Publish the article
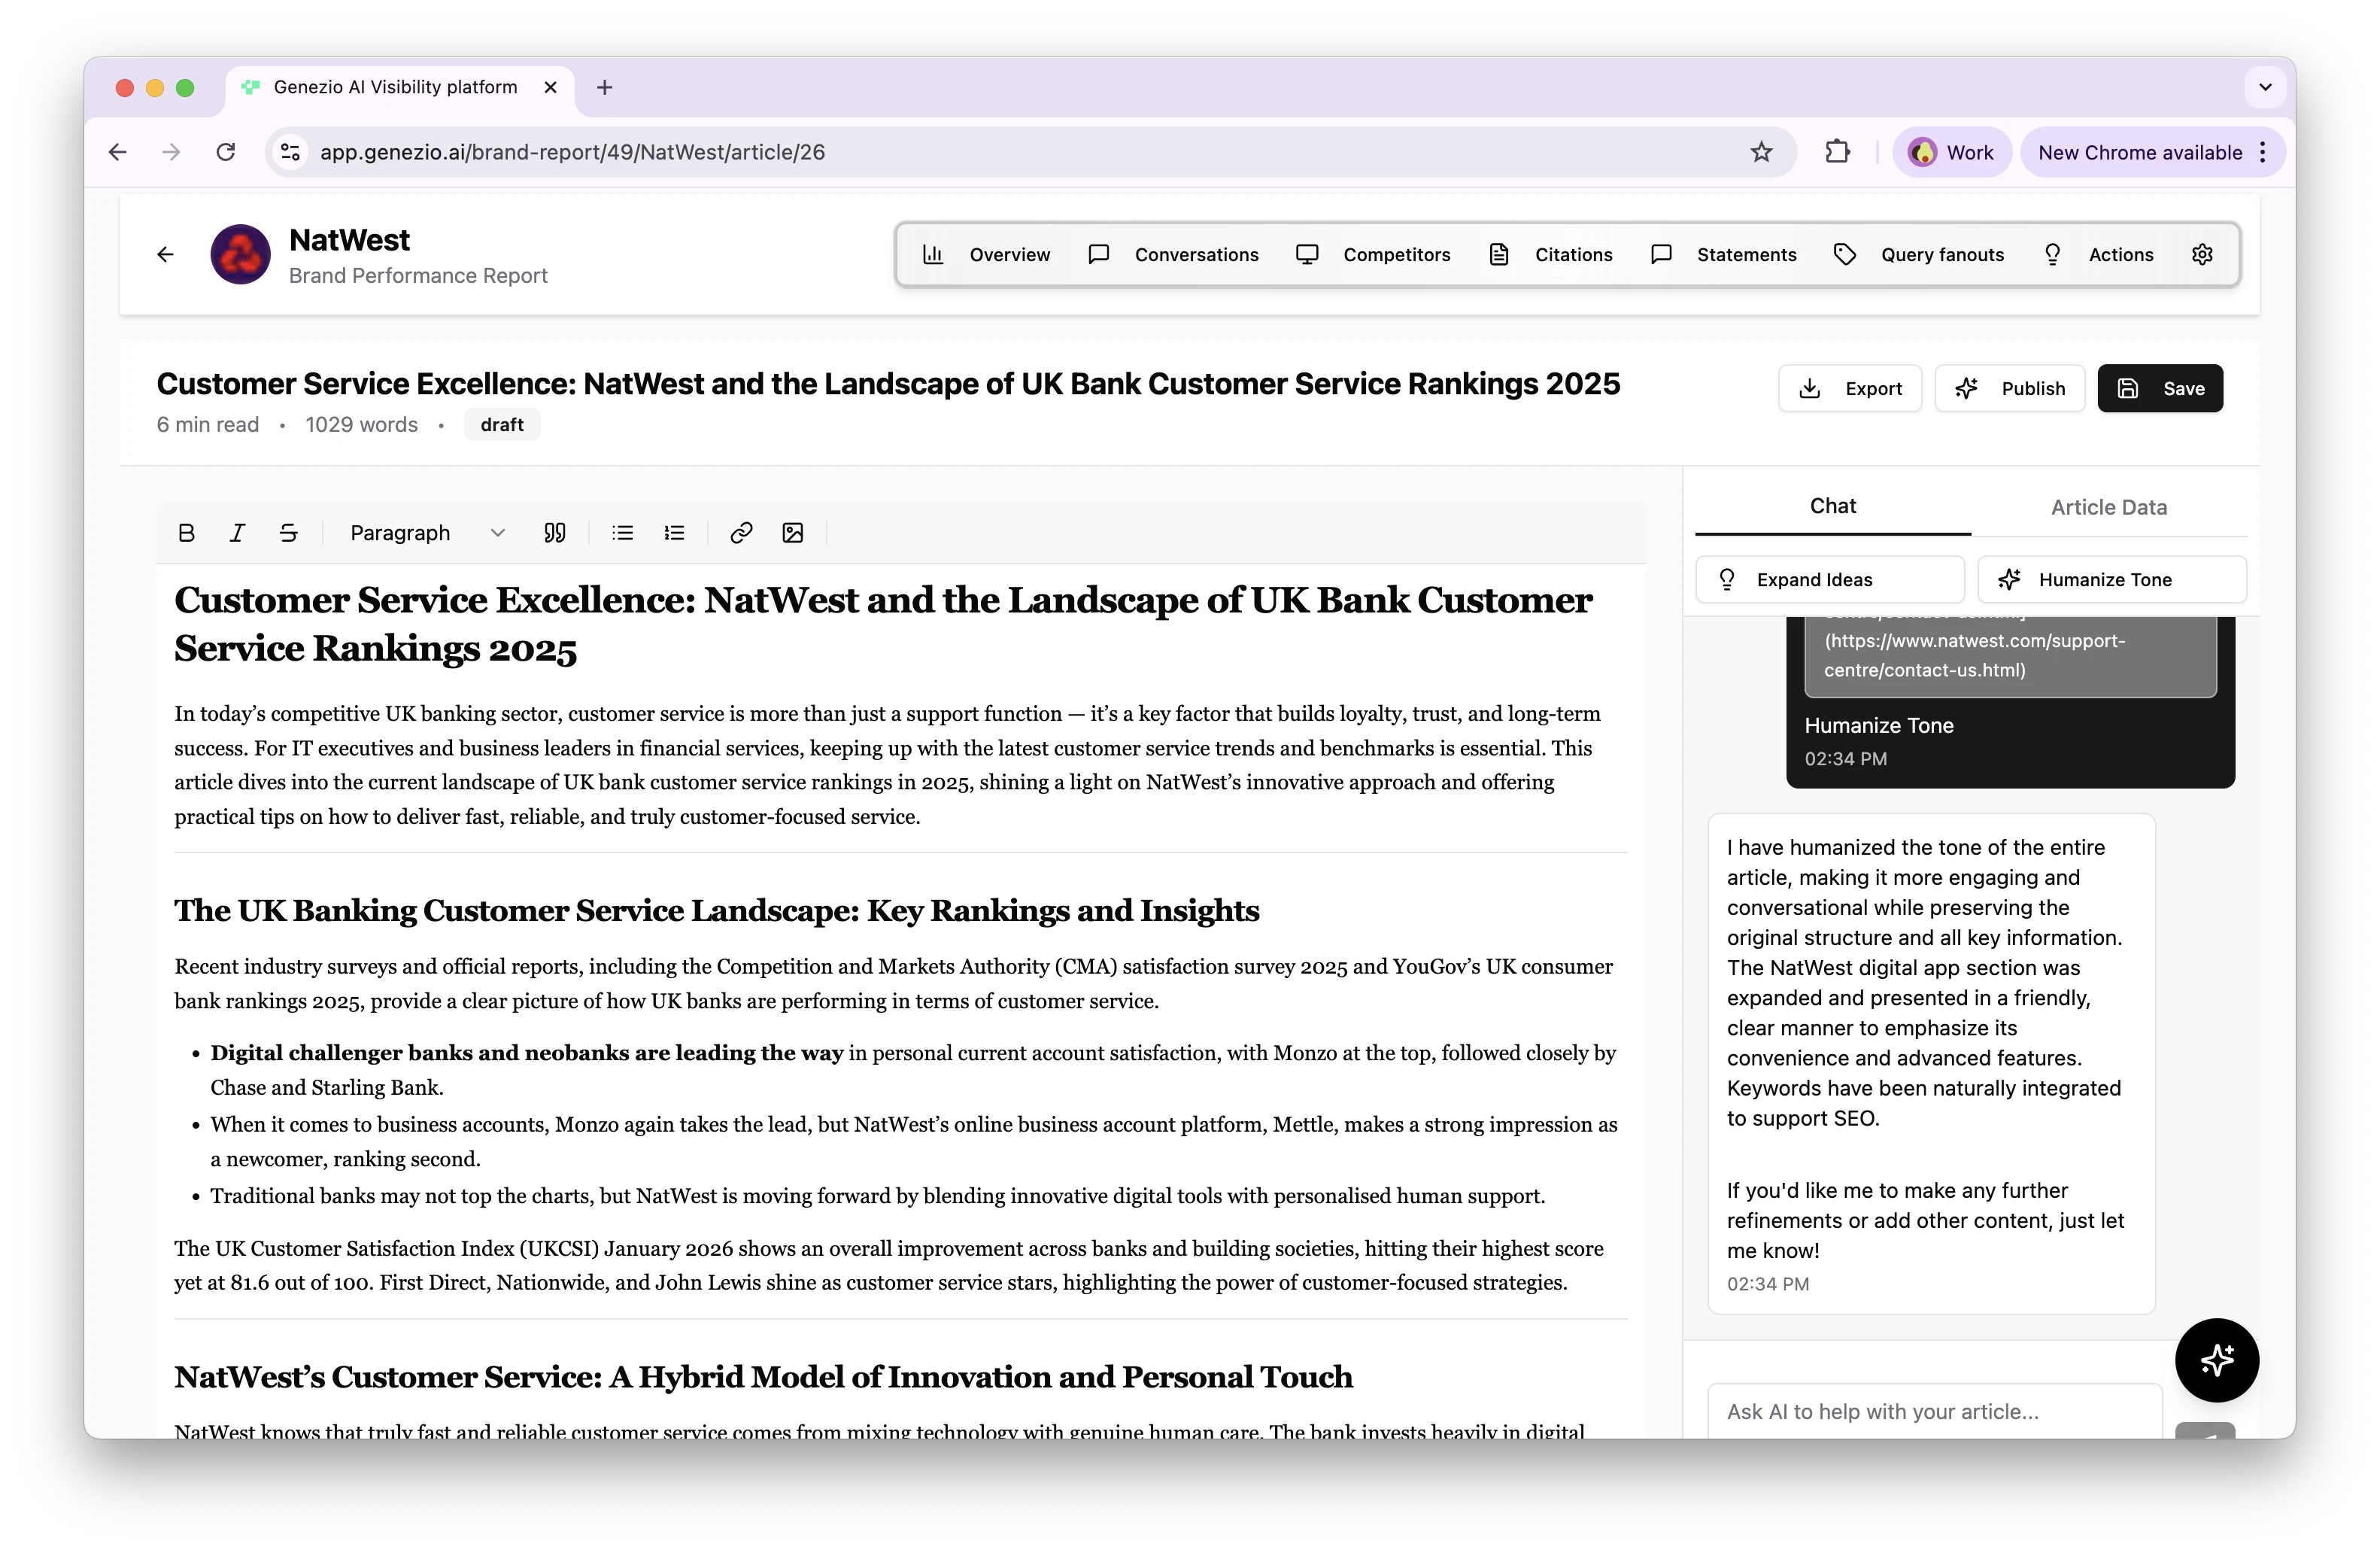The image size is (2380, 1550). [x=2010, y=388]
